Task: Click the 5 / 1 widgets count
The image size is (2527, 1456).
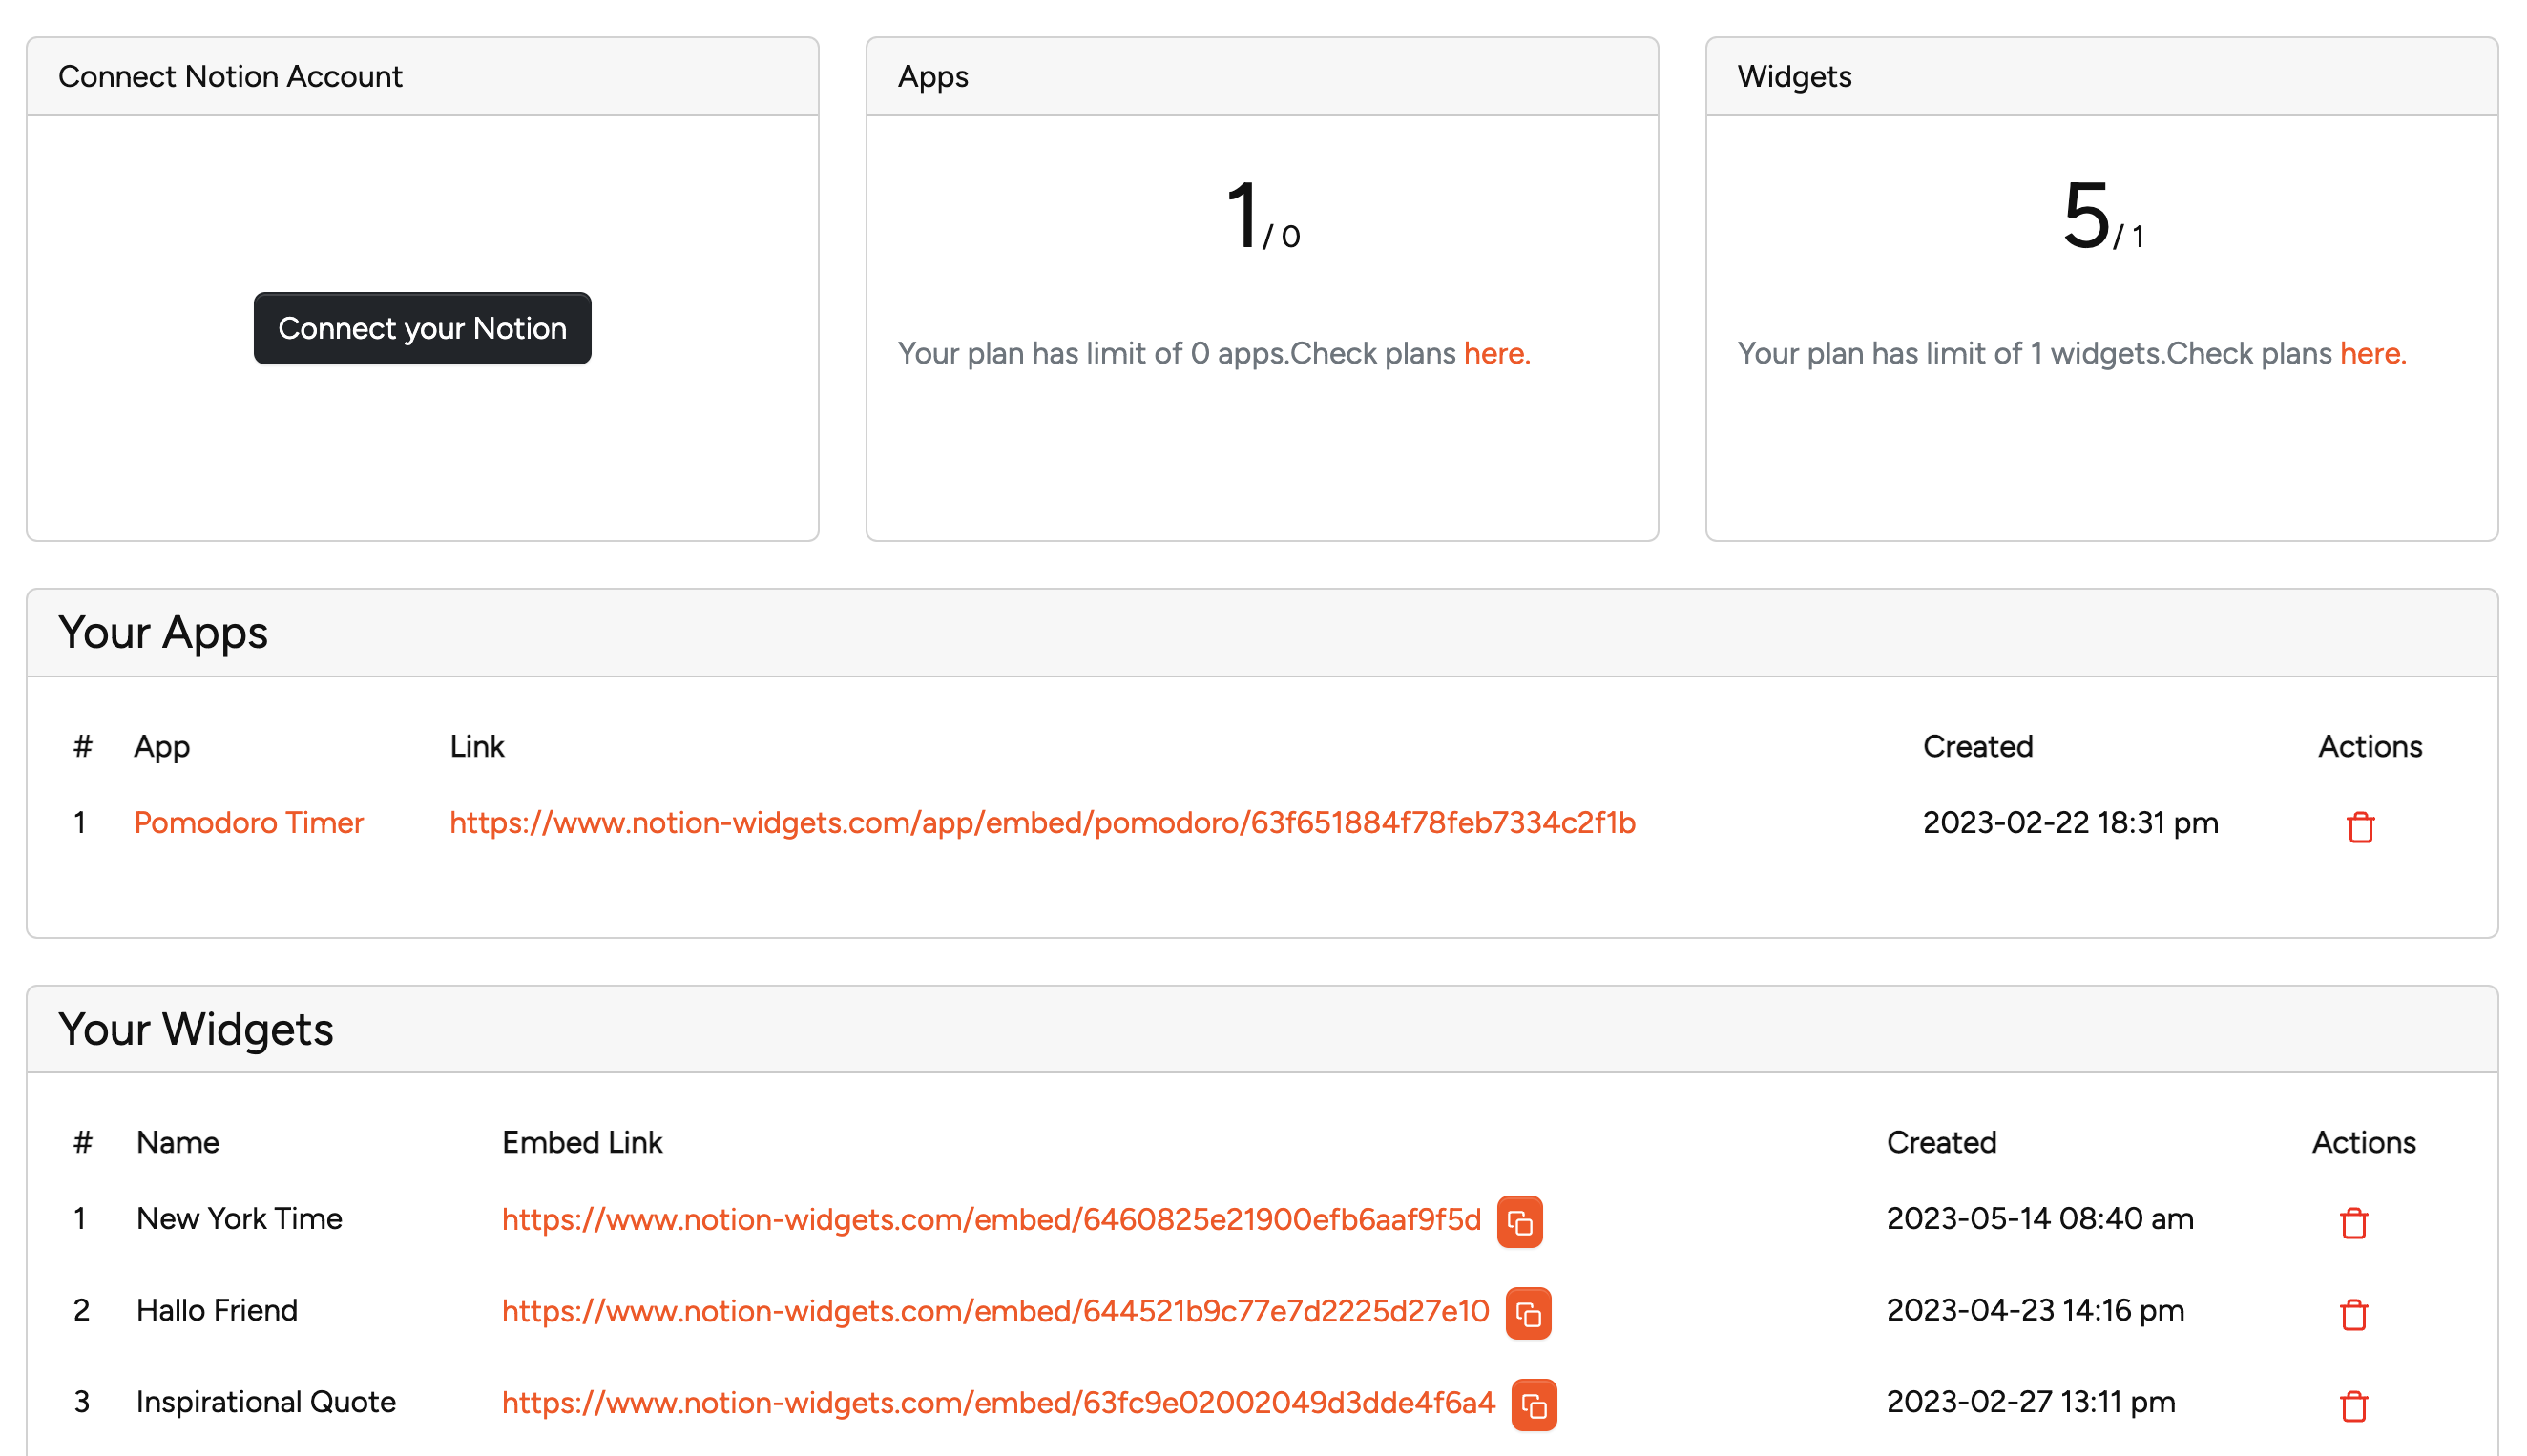Action: pyautogui.click(x=2102, y=215)
